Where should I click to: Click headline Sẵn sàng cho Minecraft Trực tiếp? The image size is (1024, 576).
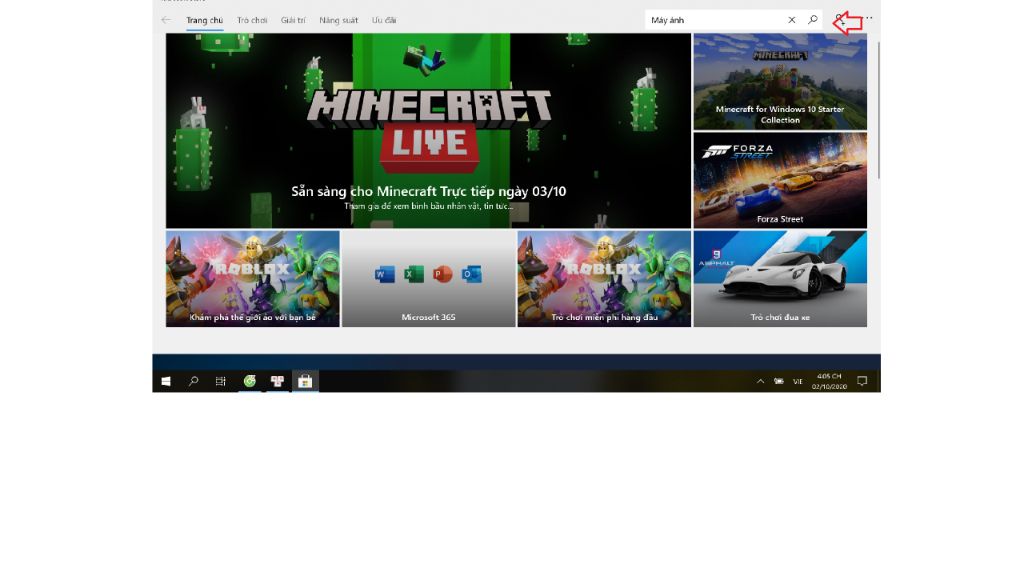pyautogui.click(x=428, y=191)
